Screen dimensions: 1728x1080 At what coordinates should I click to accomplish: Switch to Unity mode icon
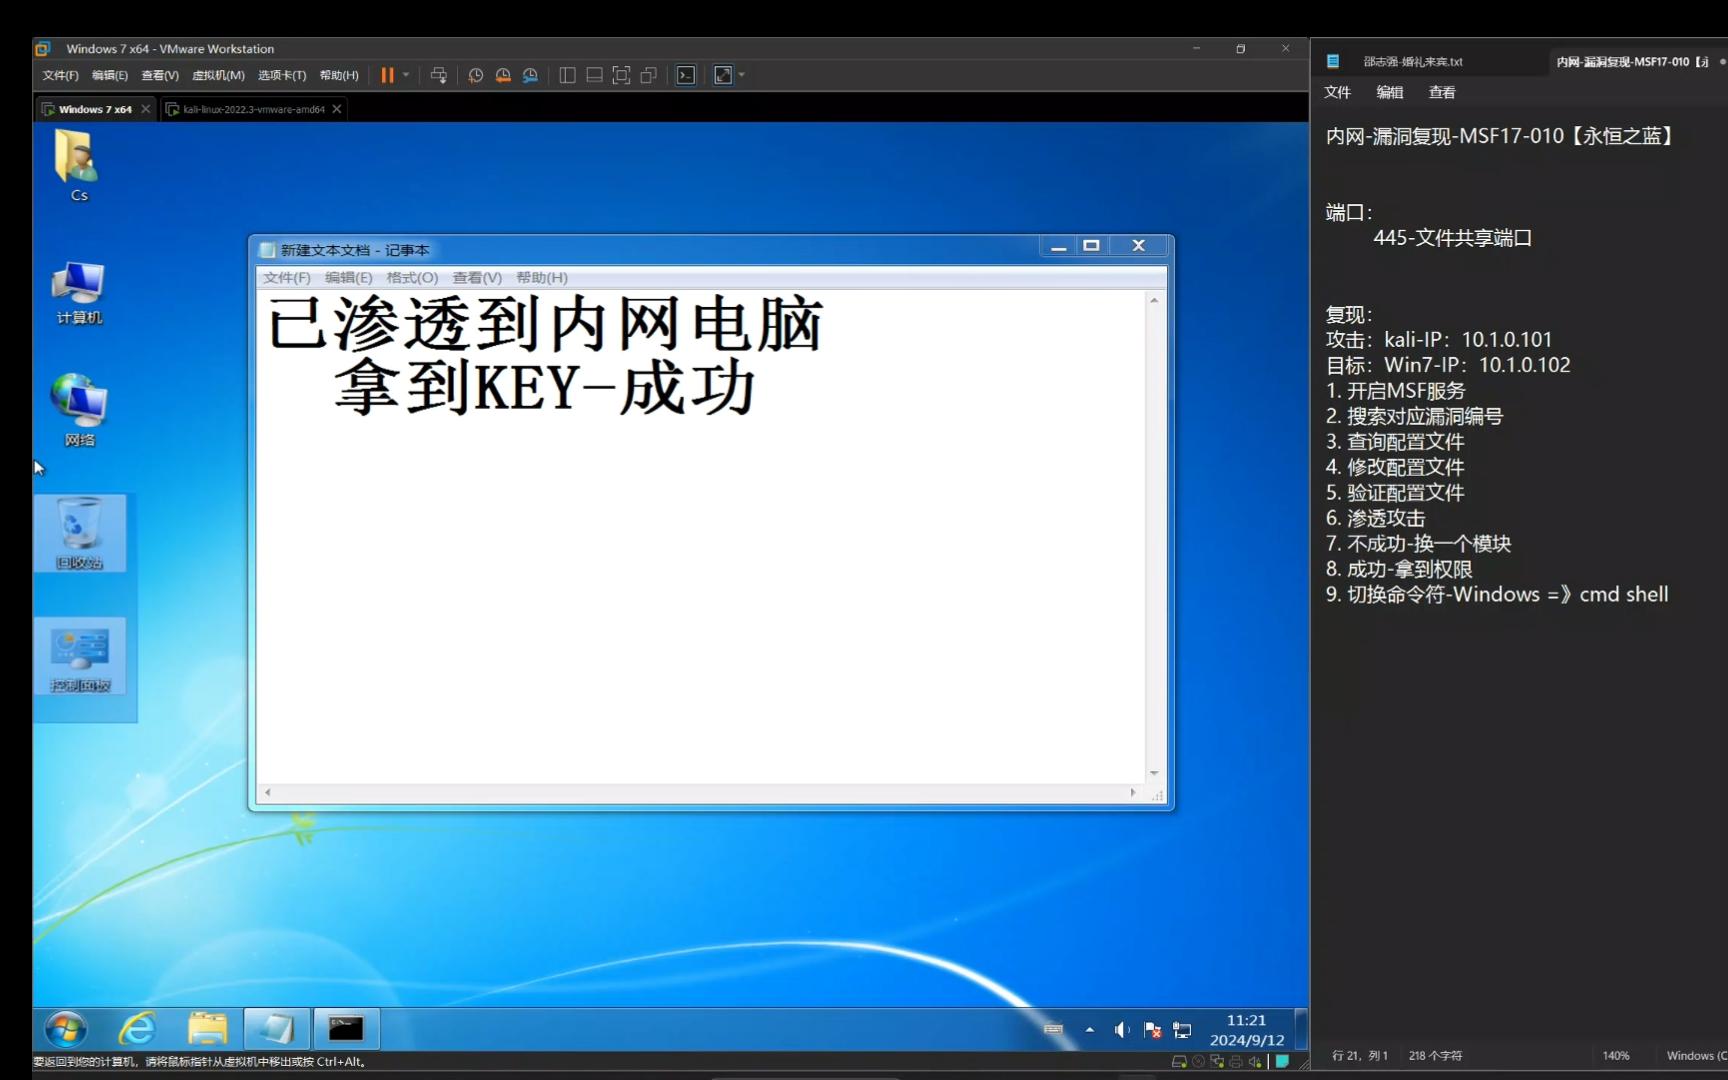point(648,75)
